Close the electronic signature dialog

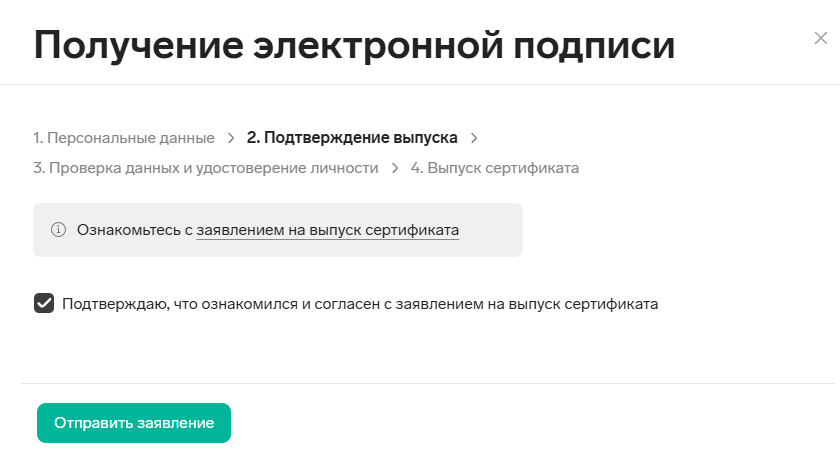click(820, 38)
